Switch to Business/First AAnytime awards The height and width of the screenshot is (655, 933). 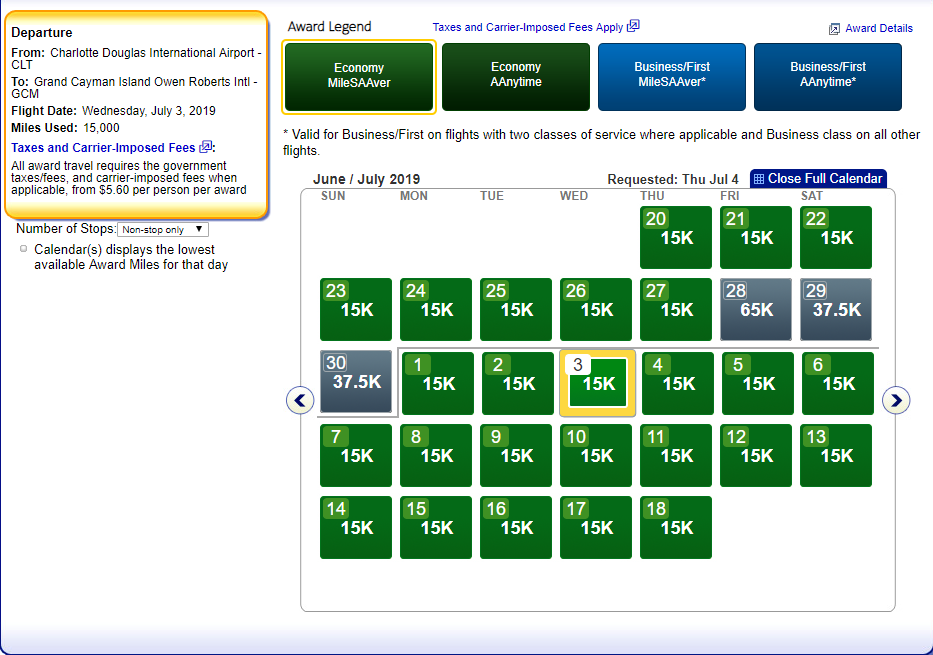tap(827, 77)
